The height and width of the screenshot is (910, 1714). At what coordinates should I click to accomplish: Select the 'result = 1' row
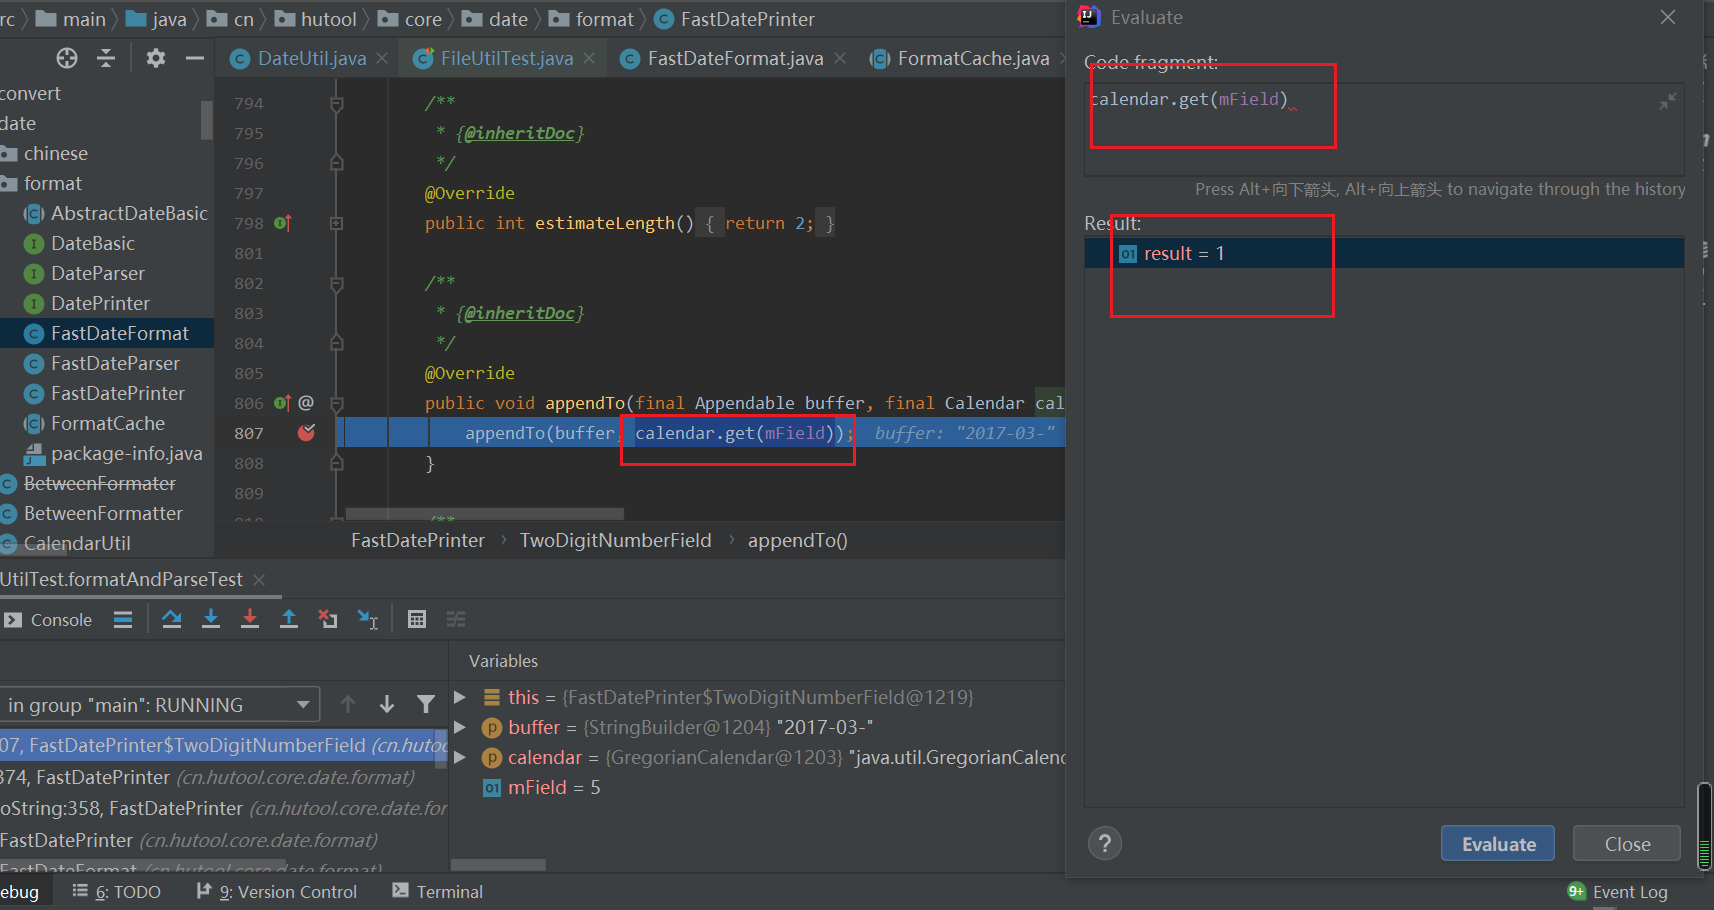coord(1384,253)
